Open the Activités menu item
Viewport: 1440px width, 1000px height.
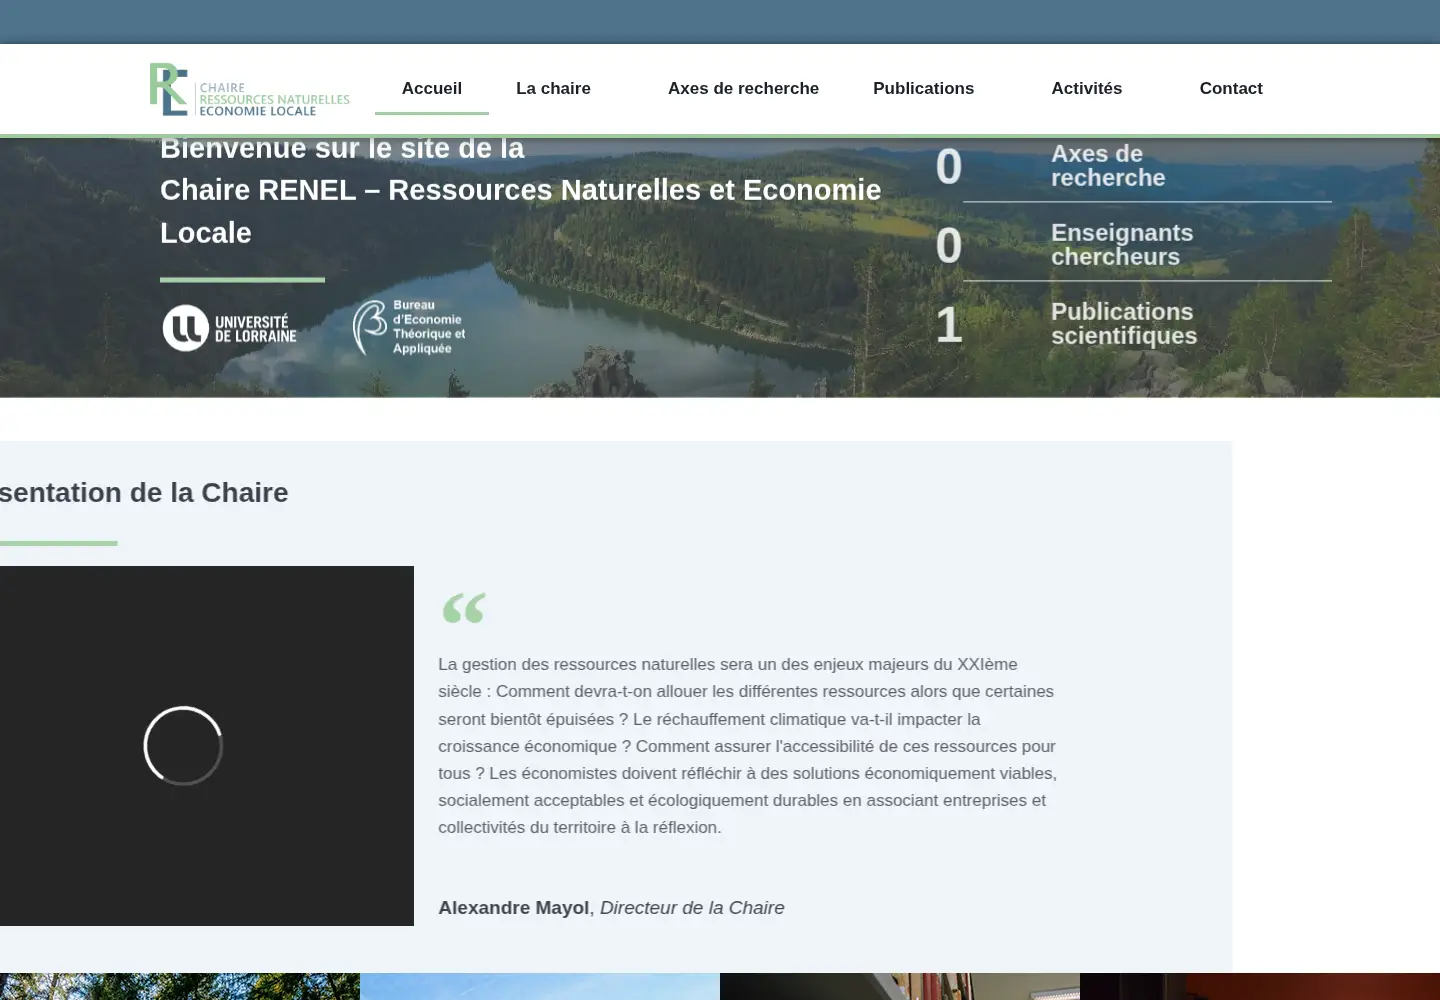[1086, 88]
